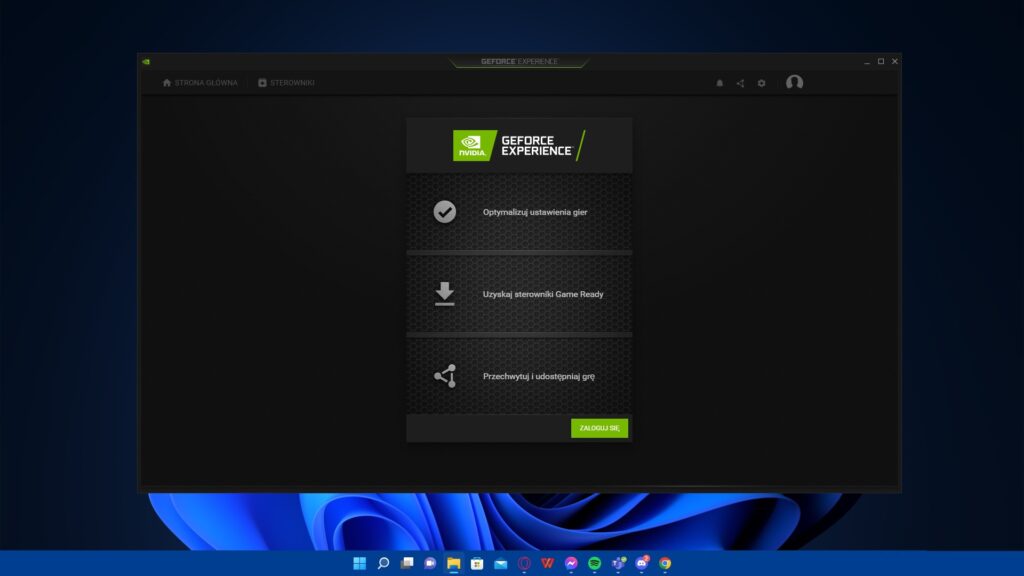The height and width of the screenshot is (576, 1024).
Task: Open Opera browser from the taskbar
Action: 524,563
